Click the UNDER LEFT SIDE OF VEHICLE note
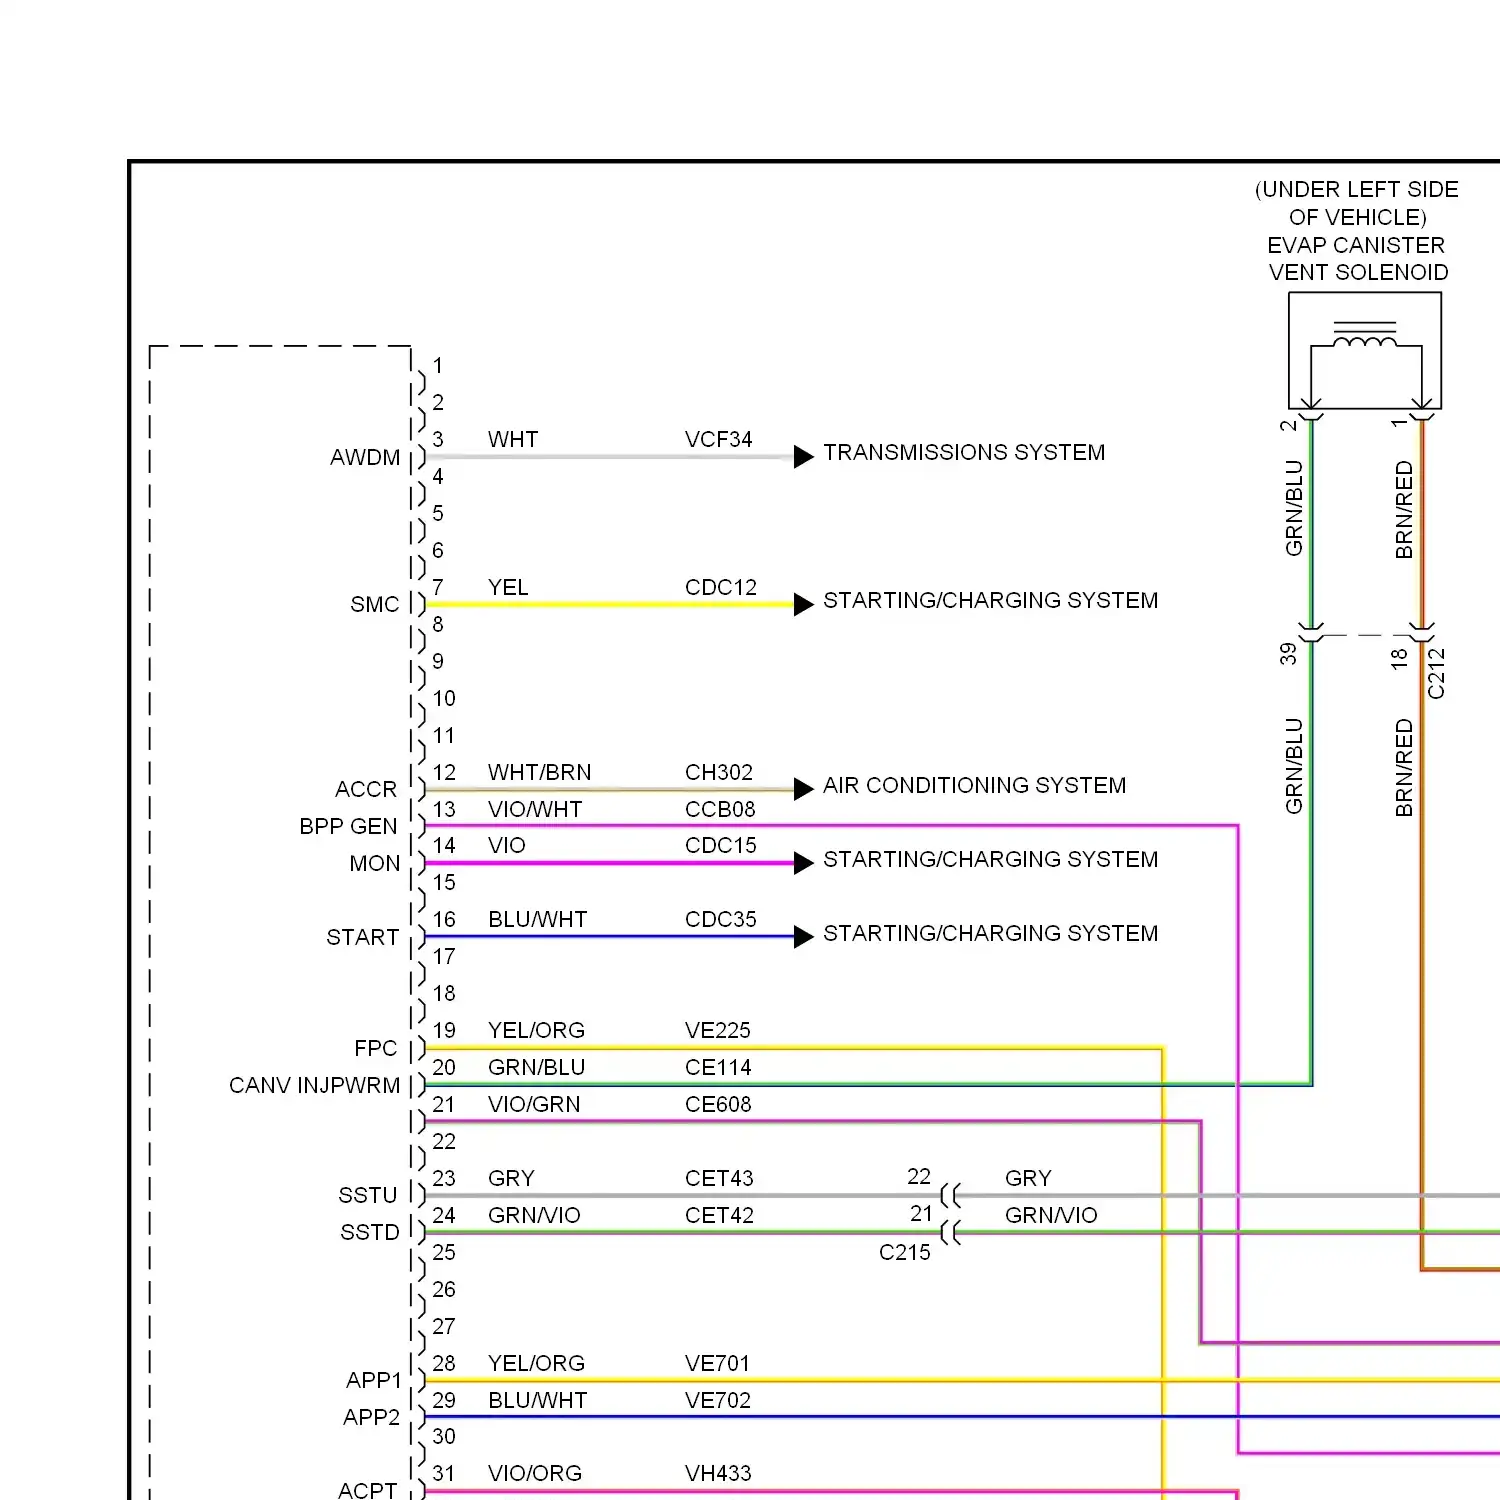 pos(1357,204)
